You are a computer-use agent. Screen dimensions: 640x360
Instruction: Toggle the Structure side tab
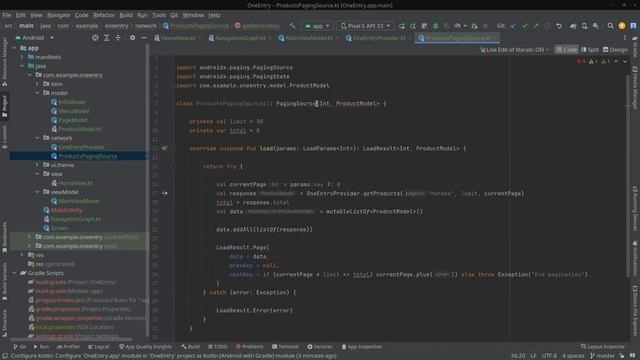click(4, 323)
